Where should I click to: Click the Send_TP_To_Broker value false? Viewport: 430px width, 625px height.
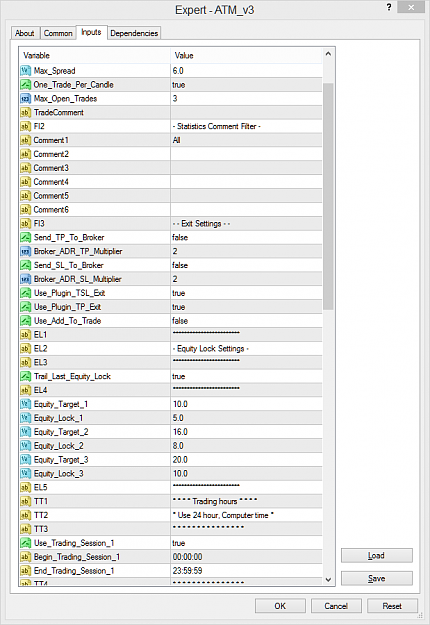coord(180,238)
